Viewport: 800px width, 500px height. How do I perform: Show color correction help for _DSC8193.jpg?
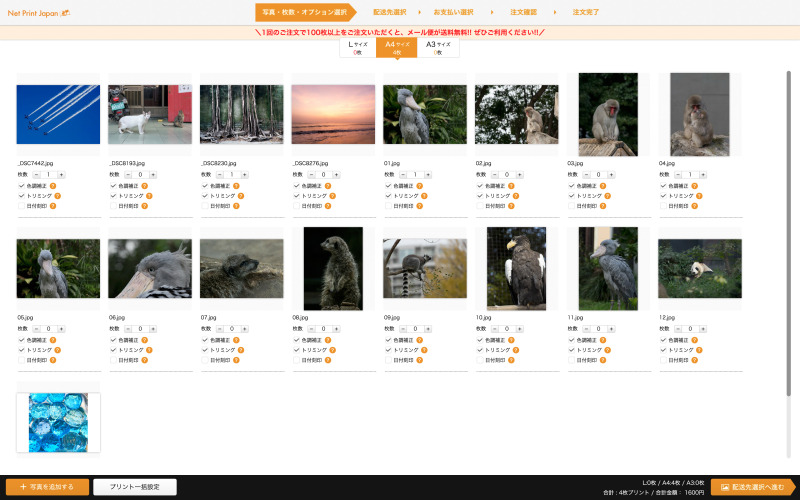coord(144,186)
